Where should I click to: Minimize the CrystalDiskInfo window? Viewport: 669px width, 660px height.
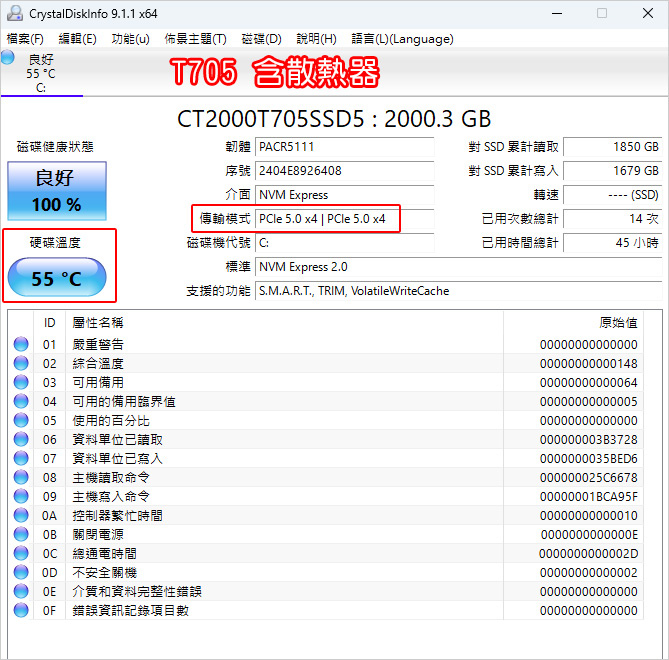557,14
